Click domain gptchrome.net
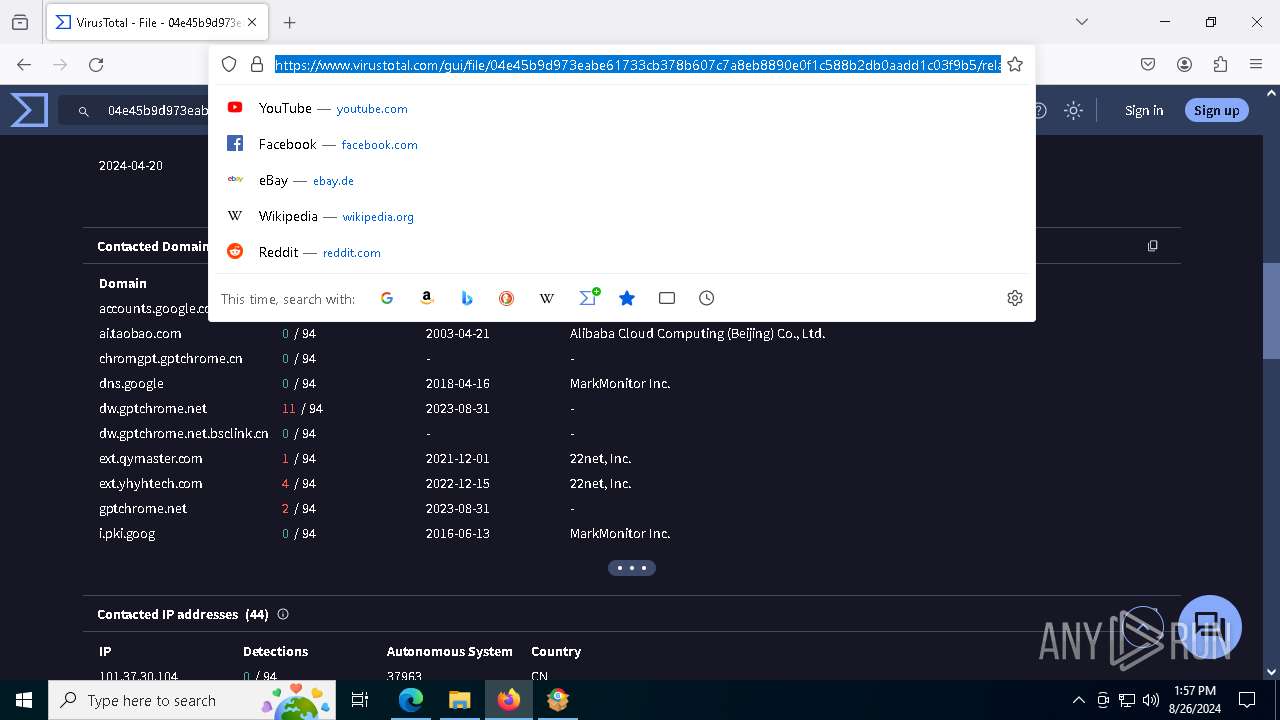 (143, 508)
